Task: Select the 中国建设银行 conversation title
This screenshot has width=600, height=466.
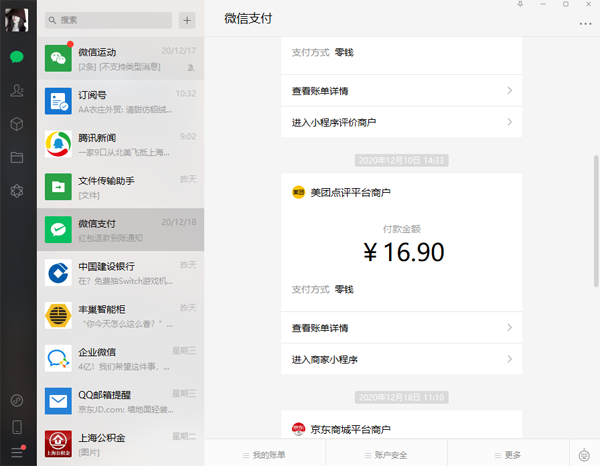Action: (106, 267)
